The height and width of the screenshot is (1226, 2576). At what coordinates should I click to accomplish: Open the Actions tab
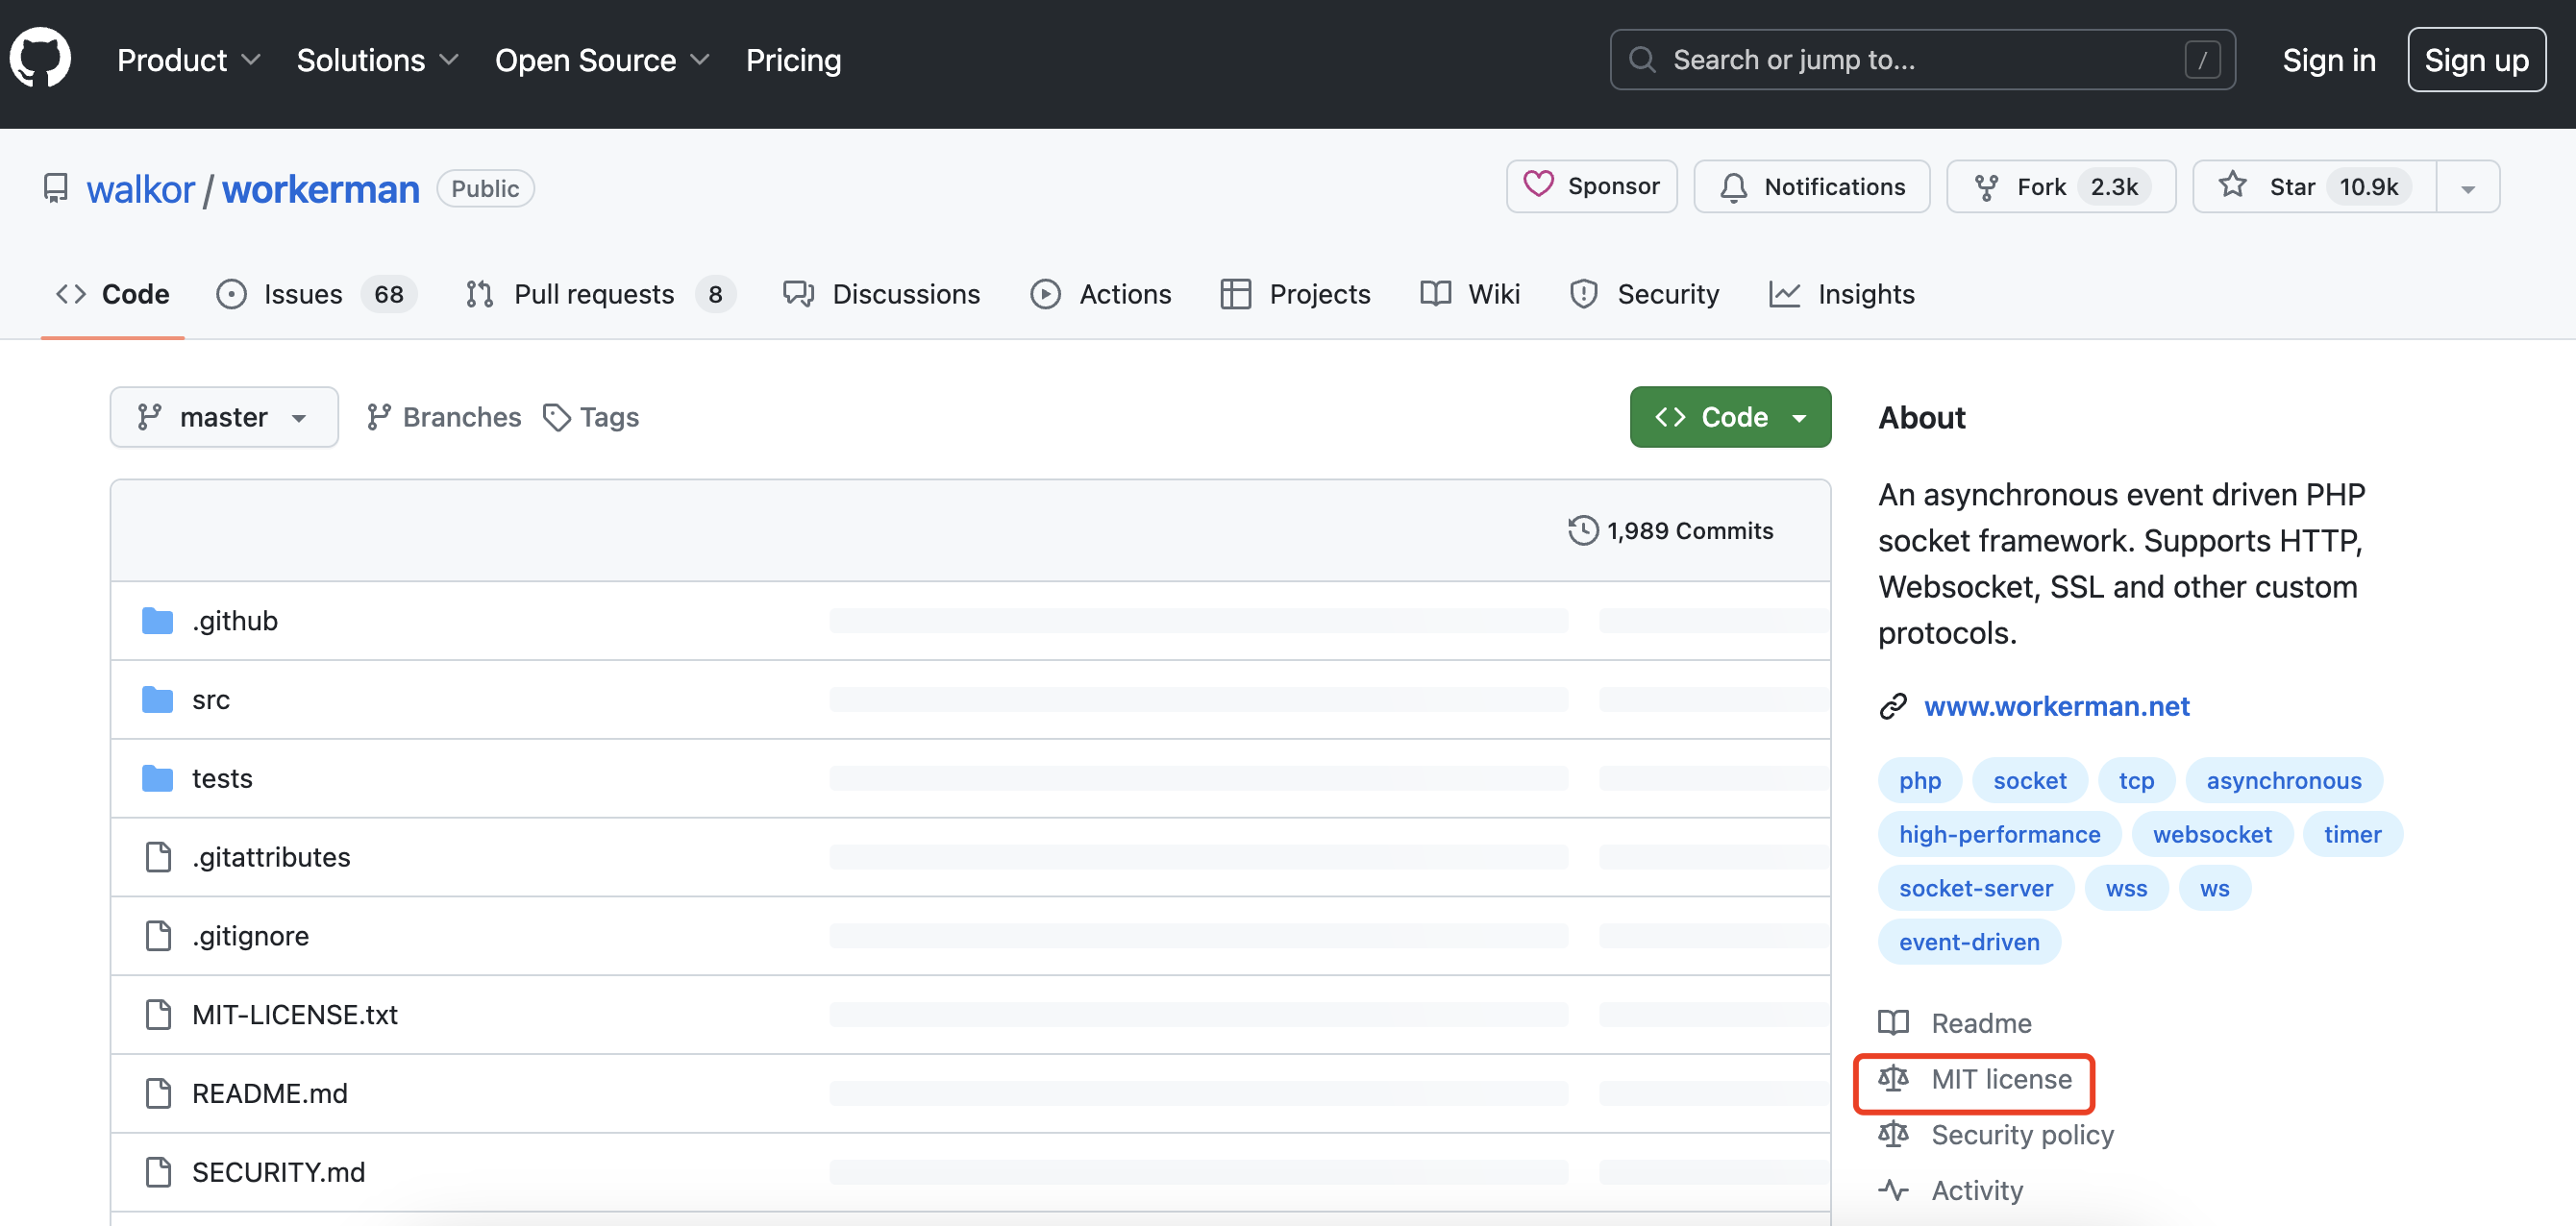click(1101, 294)
